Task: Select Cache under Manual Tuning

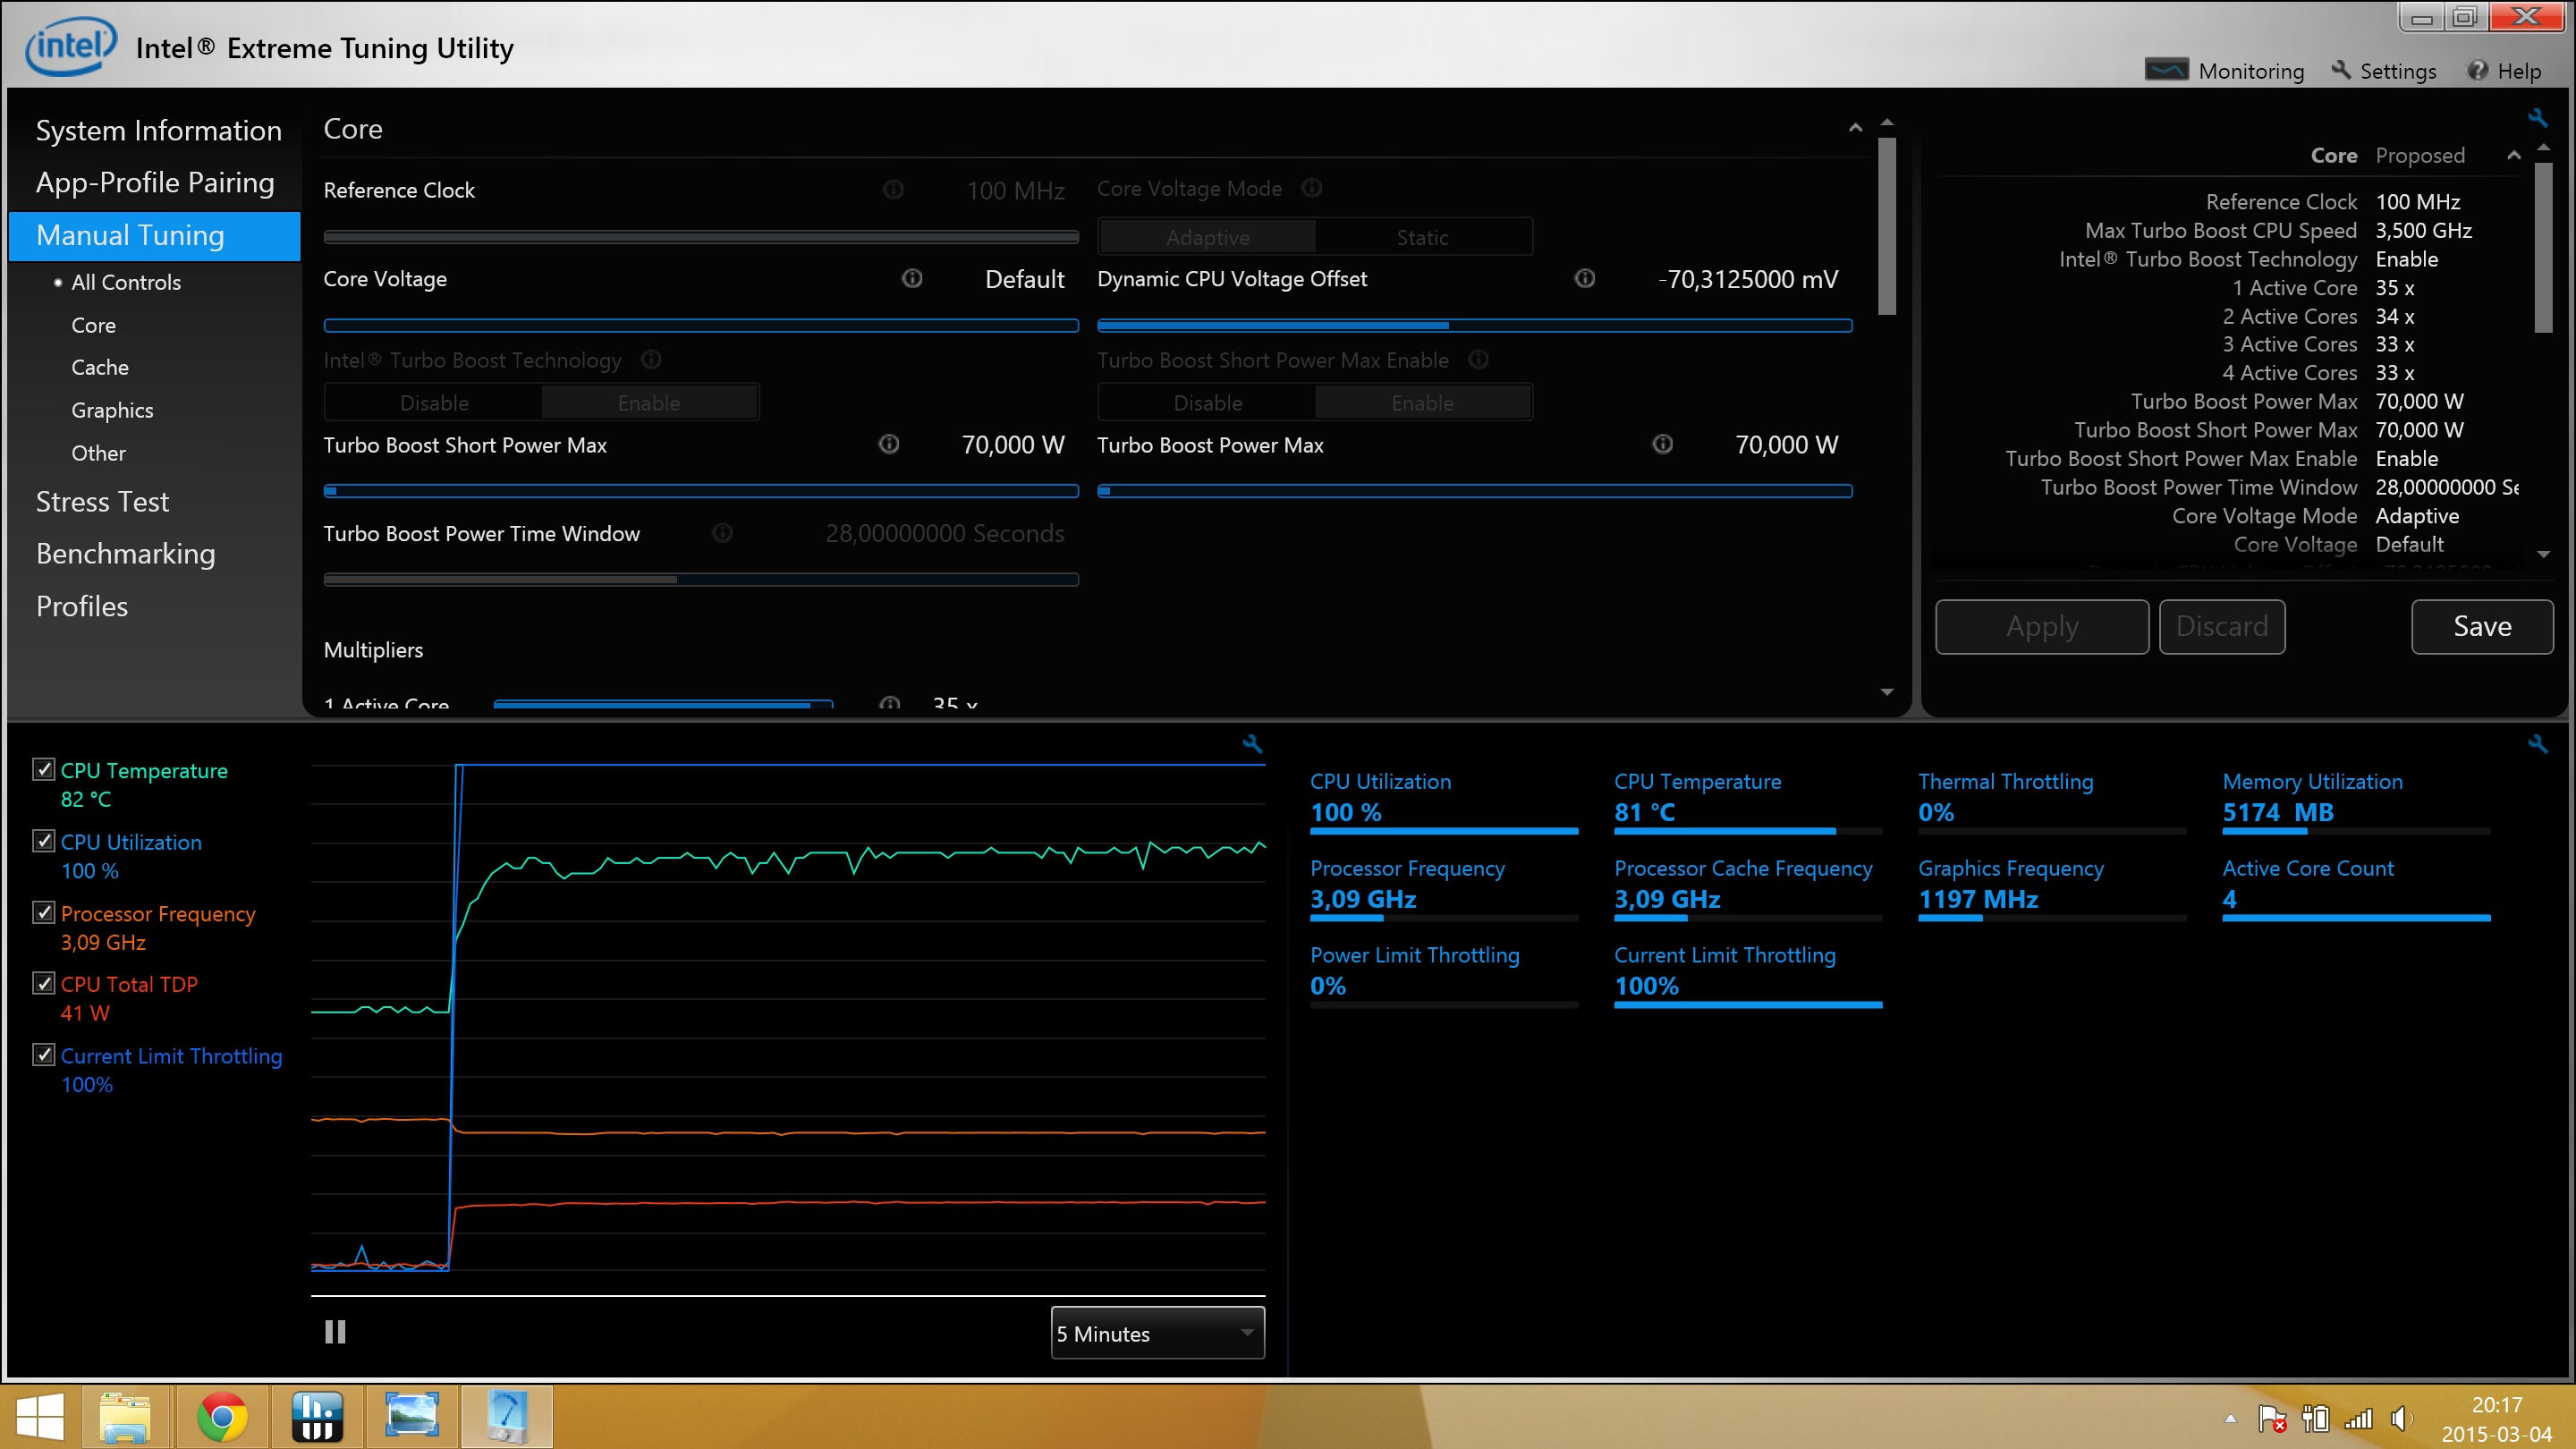Action: 100,367
